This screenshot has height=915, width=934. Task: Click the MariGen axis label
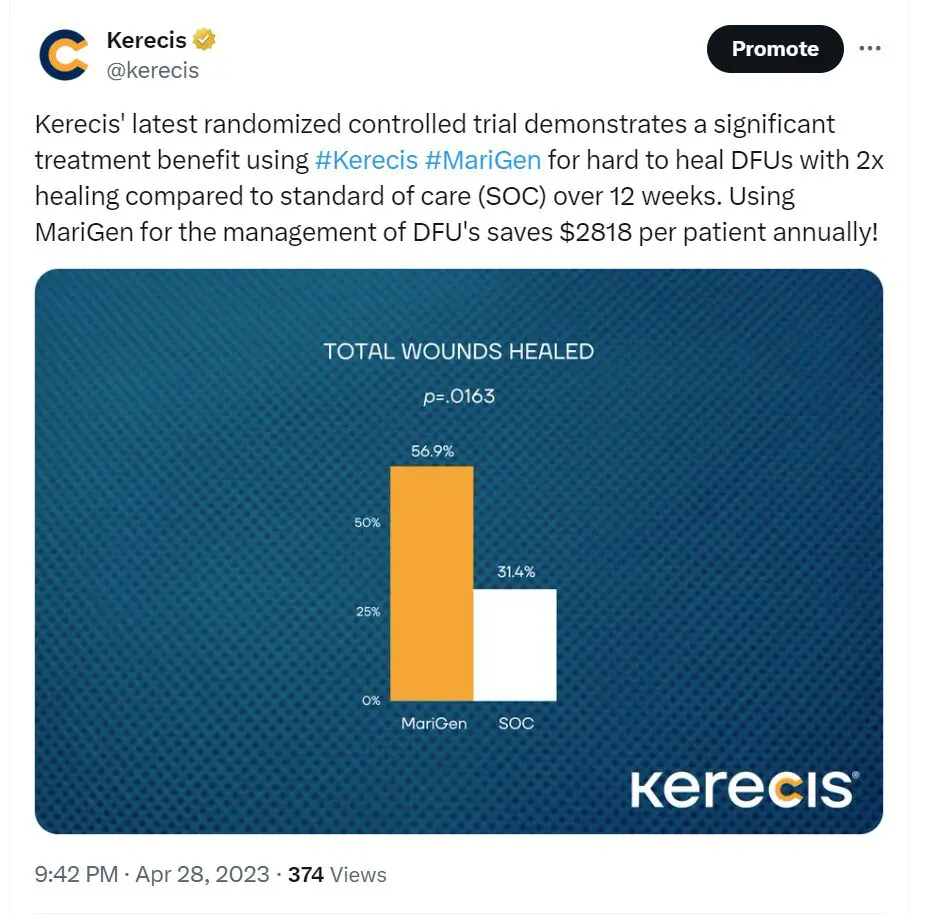434,723
